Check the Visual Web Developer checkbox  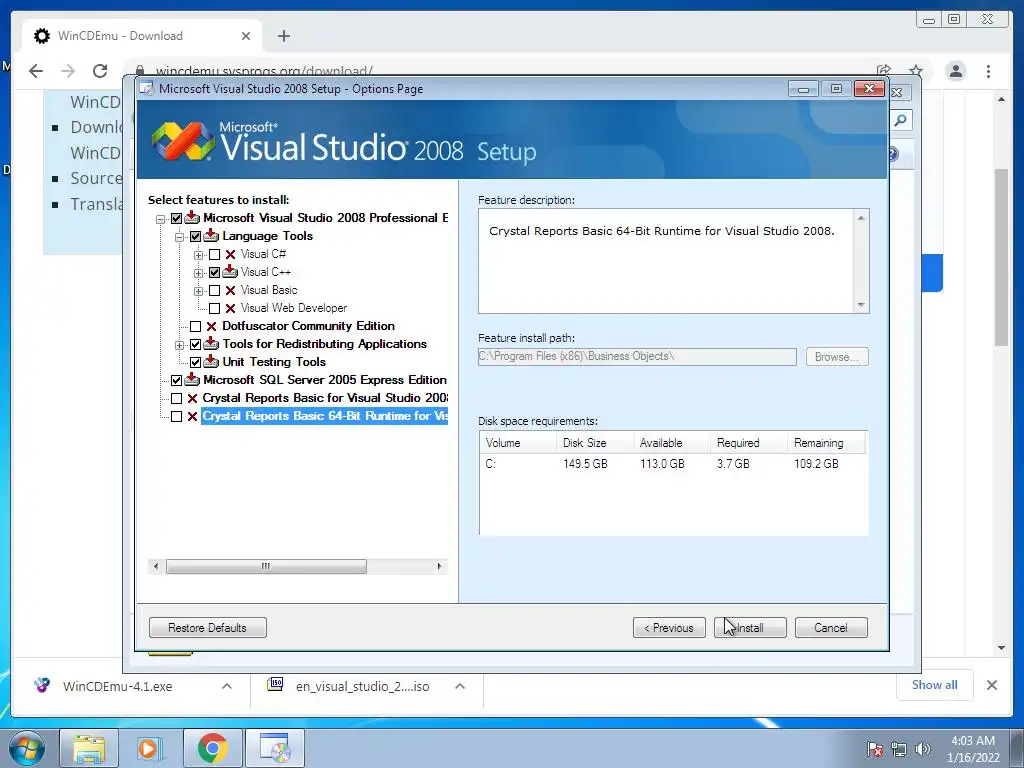pyautogui.click(x=214, y=308)
